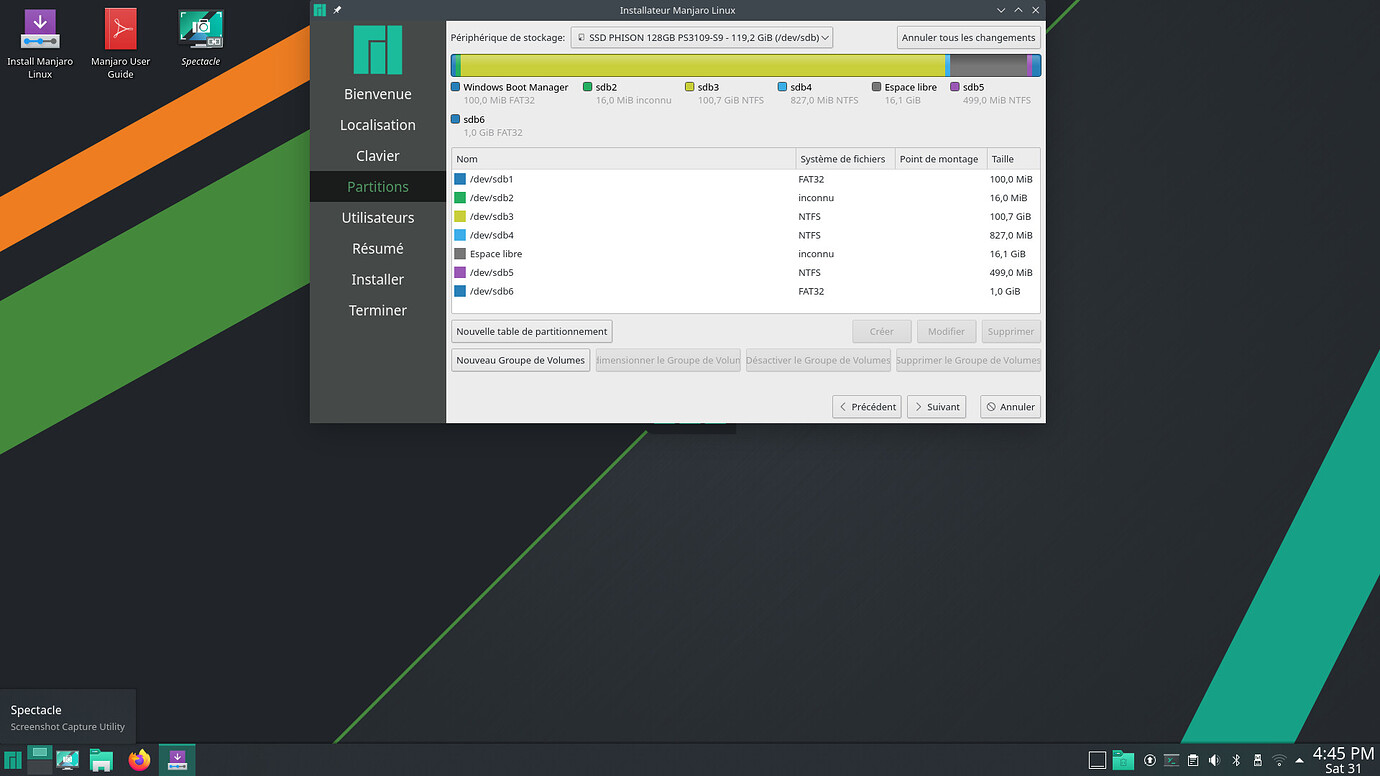1380x776 pixels.
Task: Click the Clavier step in sidebar
Action: coord(378,156)
